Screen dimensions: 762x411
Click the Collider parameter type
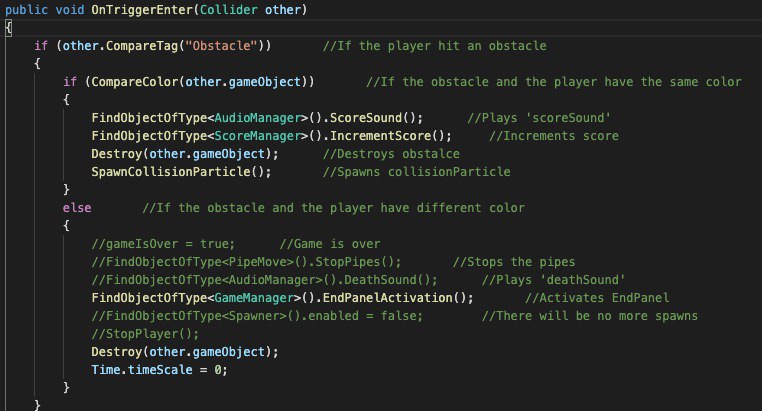coord(228,10)
